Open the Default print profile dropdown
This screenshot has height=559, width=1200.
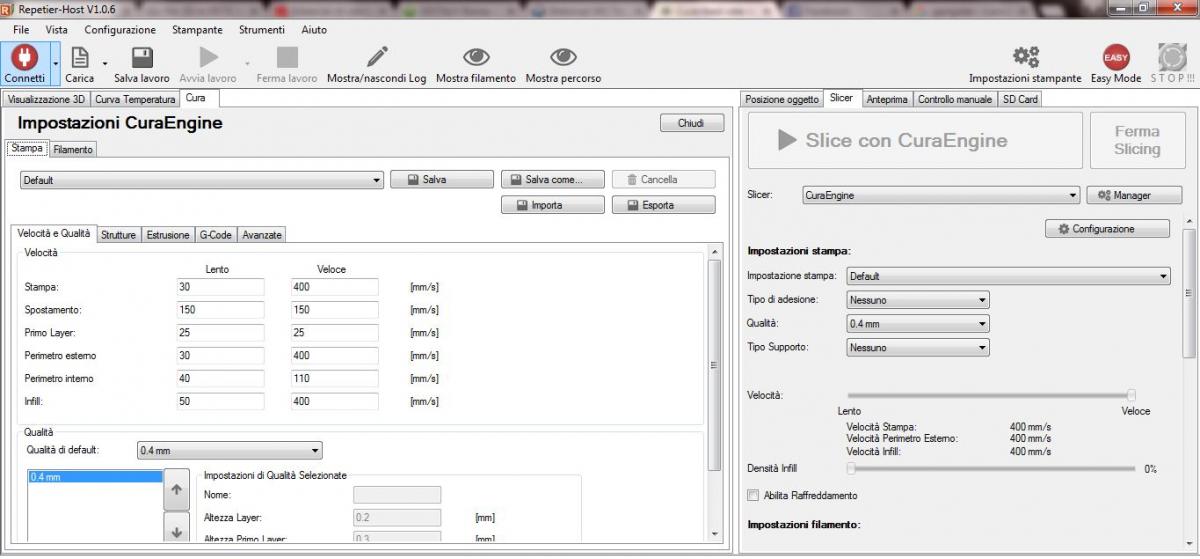[x=201, y=181]
